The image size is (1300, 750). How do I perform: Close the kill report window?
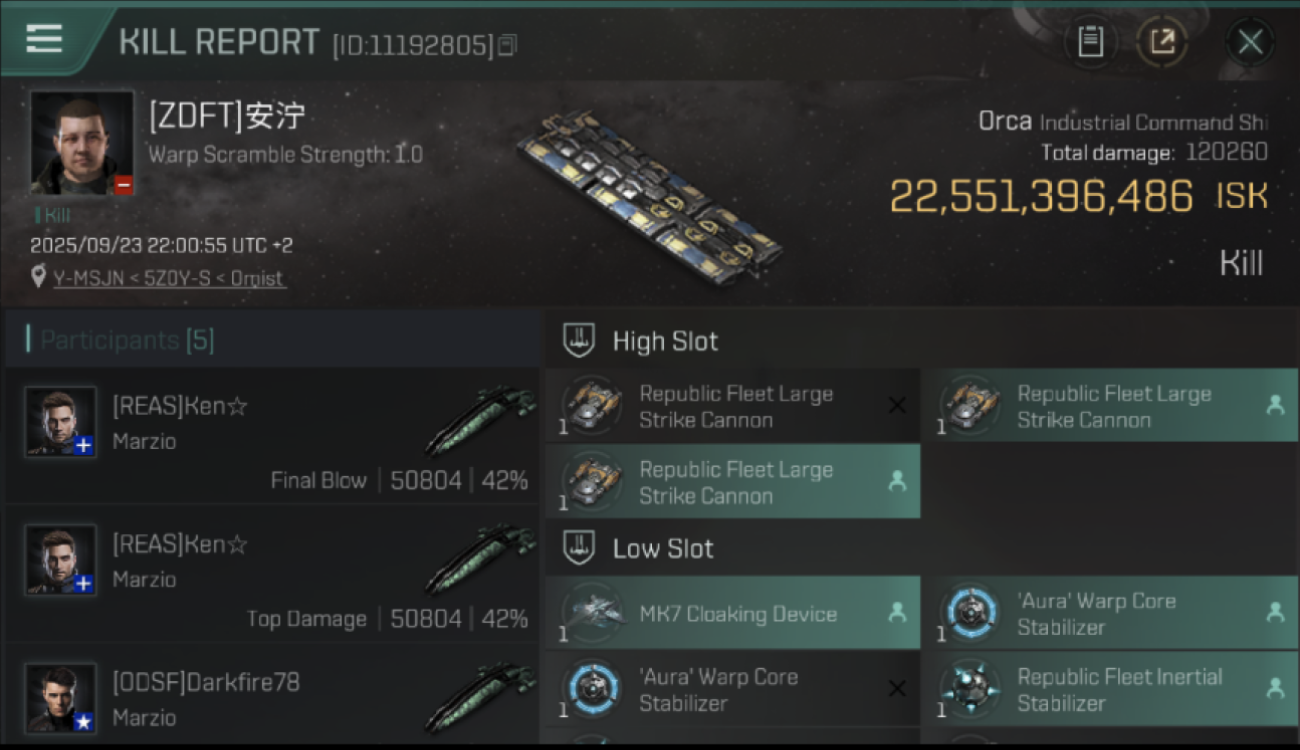click(1250, 42)
